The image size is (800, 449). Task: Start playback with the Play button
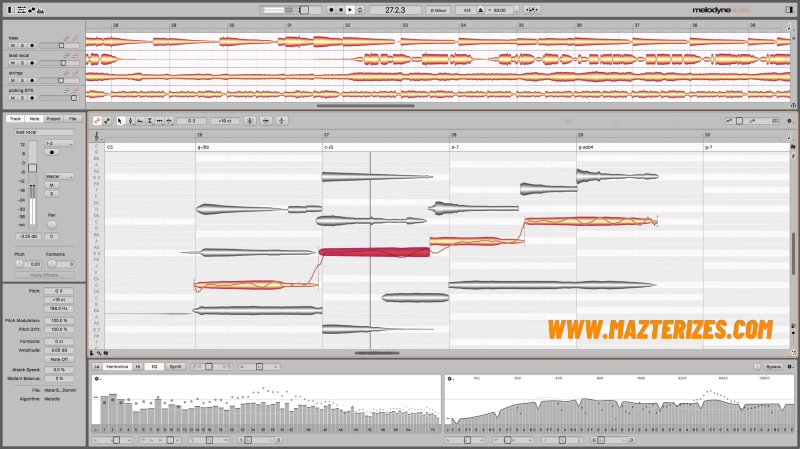(x=350, y=10)
